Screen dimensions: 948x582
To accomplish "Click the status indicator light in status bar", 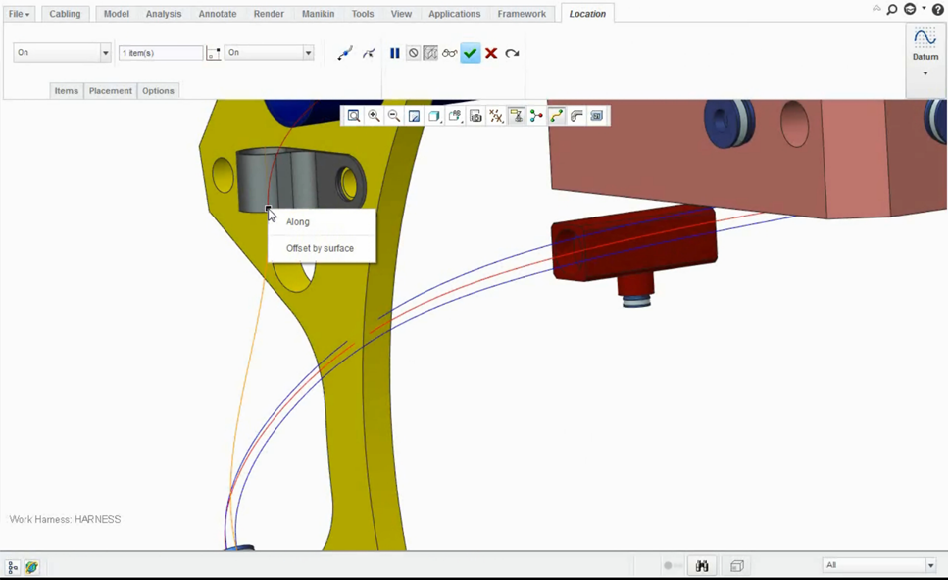I will (668, 566).
